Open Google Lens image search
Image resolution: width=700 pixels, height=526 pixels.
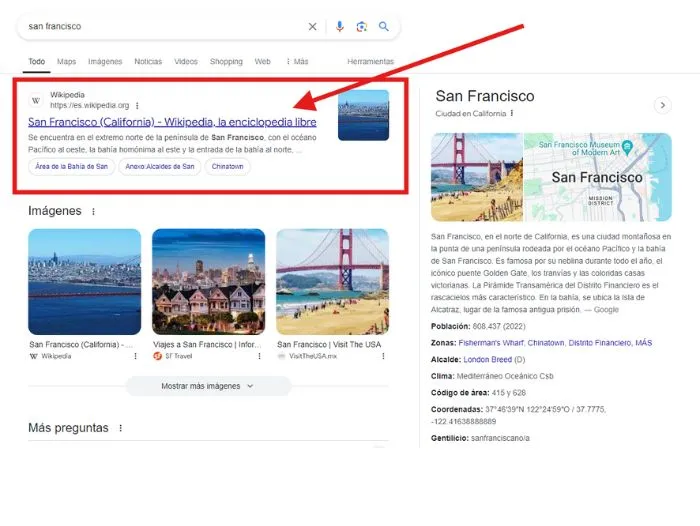pos(362,27)
